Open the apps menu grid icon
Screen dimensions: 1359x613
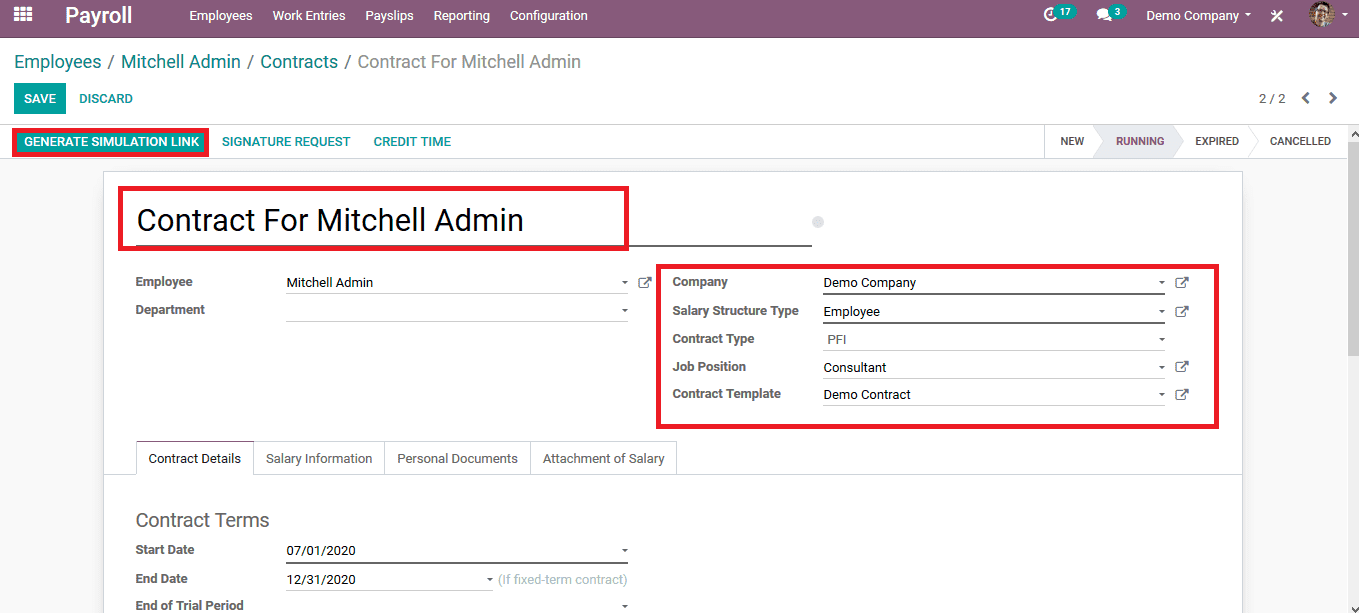point(22,15)
